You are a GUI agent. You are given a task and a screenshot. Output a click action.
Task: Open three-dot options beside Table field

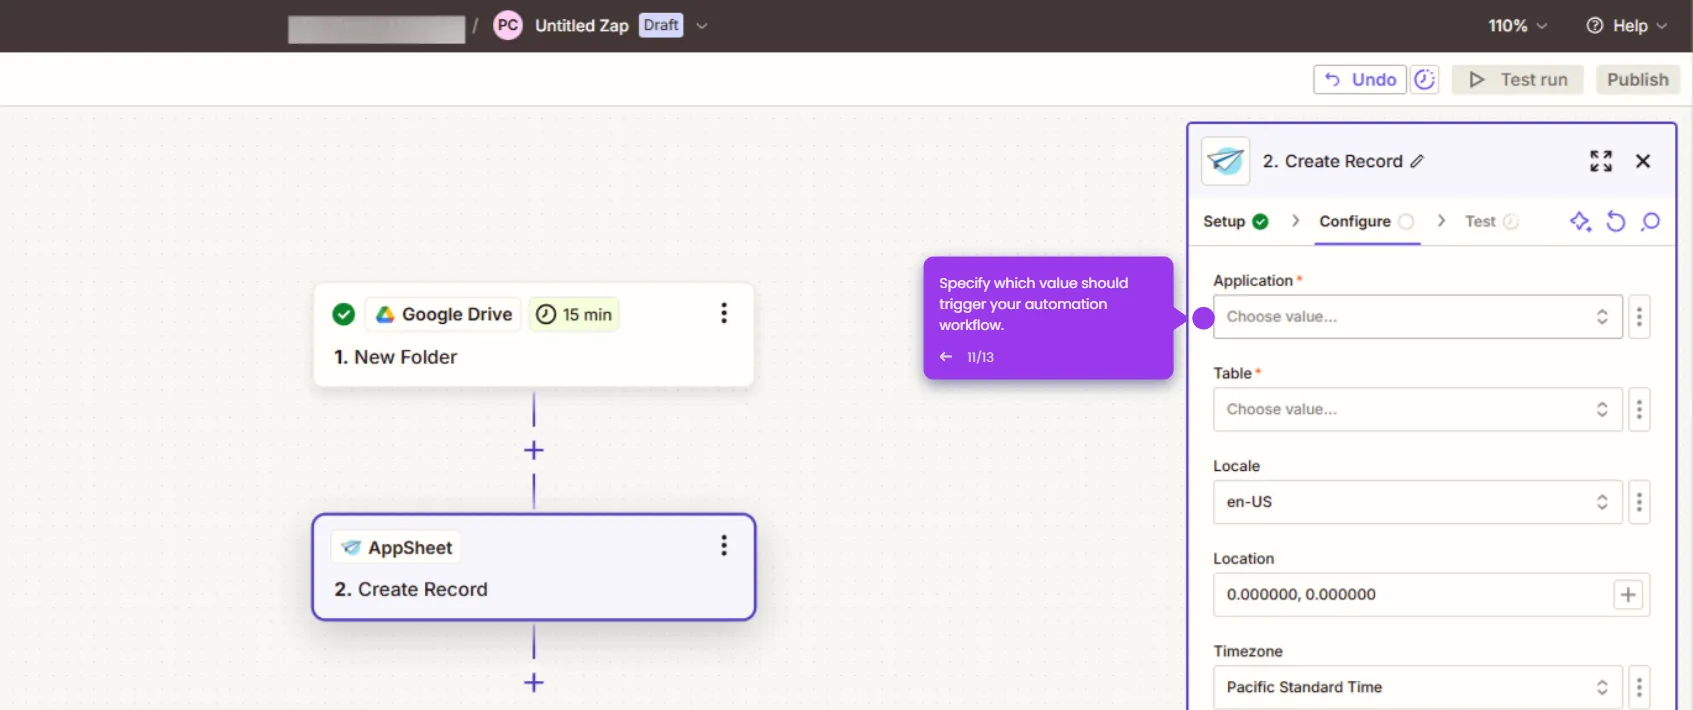[1639, 409]
